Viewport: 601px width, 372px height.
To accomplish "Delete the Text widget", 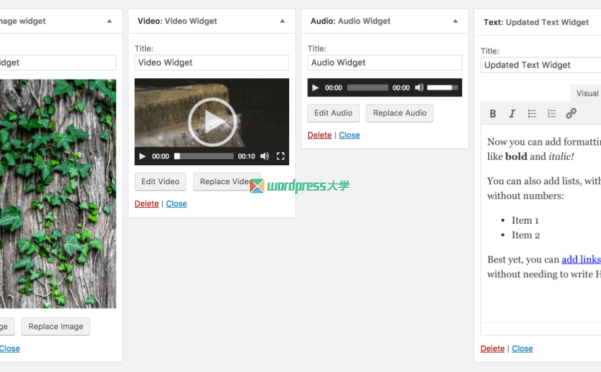I will (x=492, y=349).
